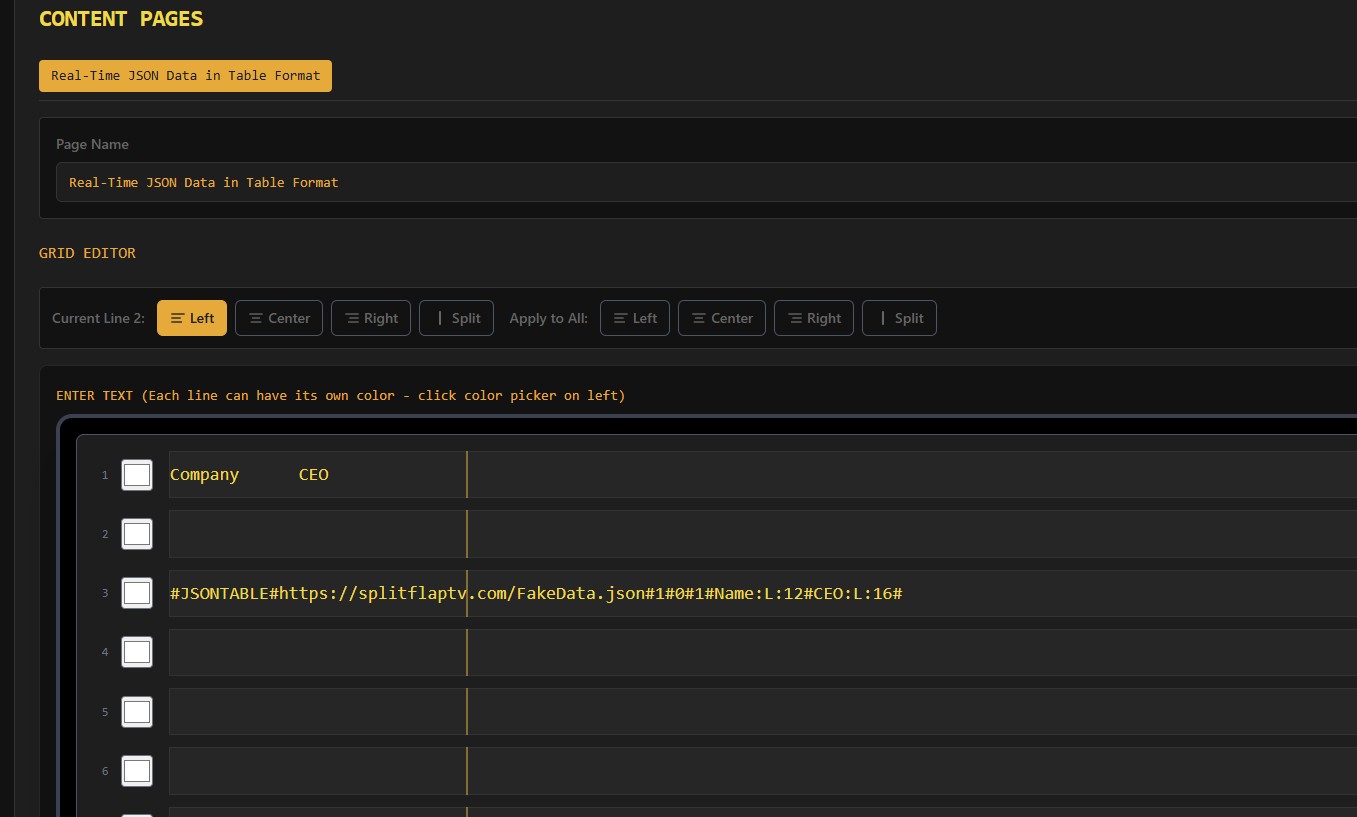The image size is (1357, 817).
Task: Apply Left alignment to all lines
Action: pos(634,318)
